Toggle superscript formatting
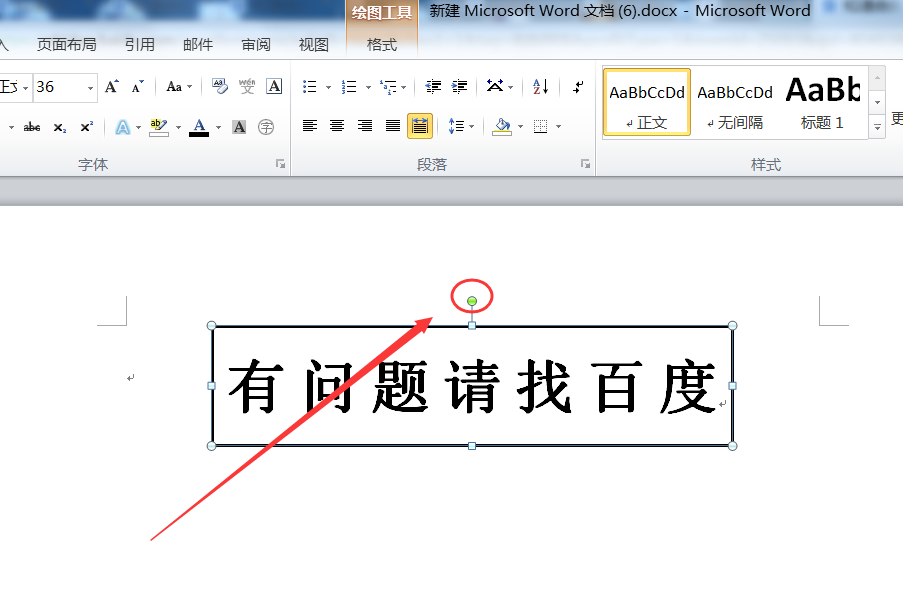The height and width of the screenshot is (601, 903). click(x=86, y=127)
